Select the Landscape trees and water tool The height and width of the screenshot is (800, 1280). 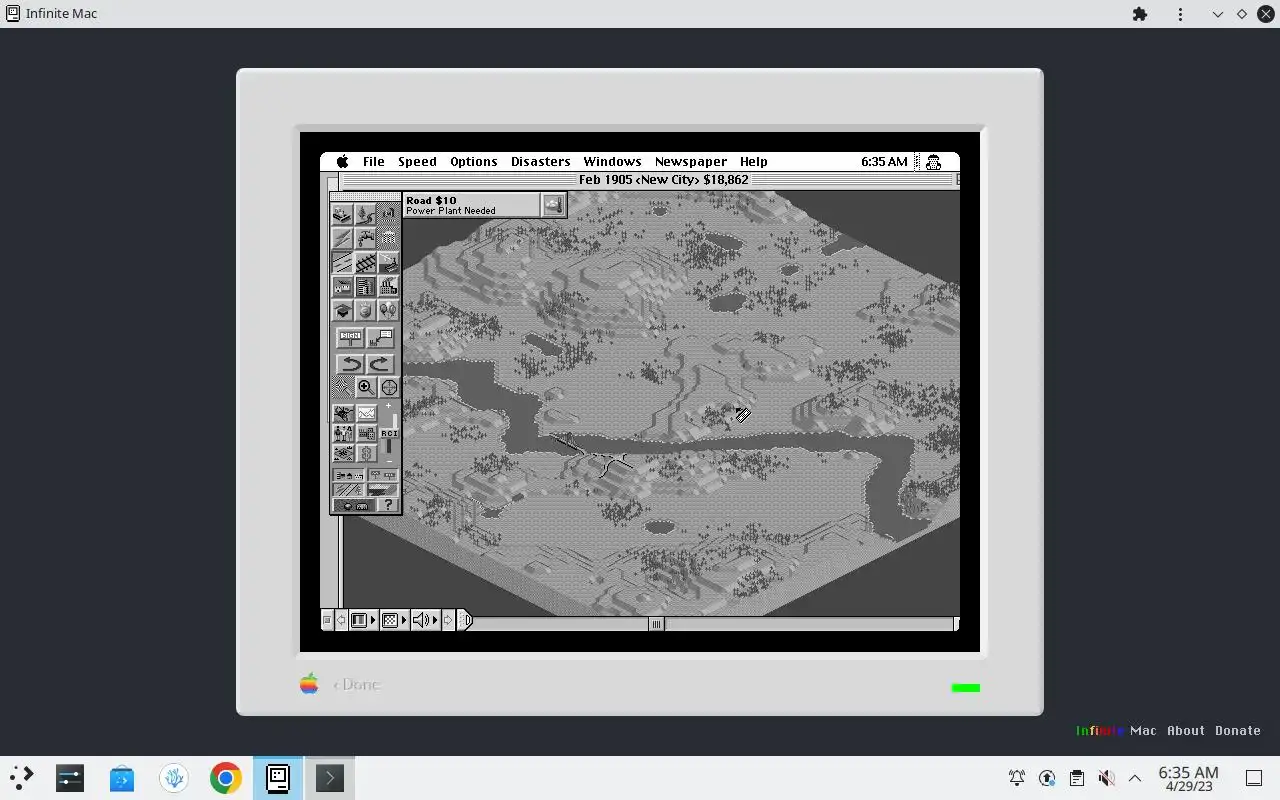point(365,214)
